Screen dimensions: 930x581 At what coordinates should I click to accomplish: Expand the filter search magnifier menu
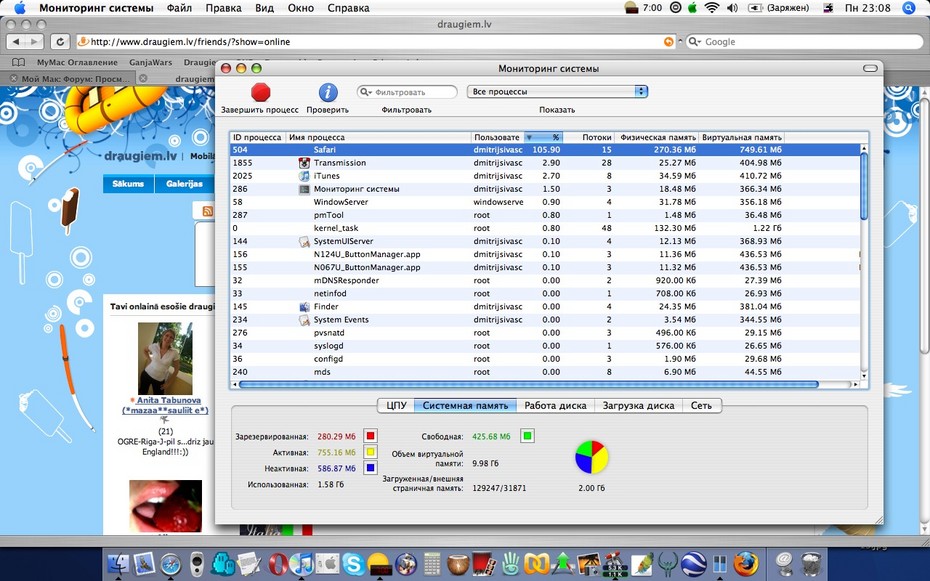point(365,92)
